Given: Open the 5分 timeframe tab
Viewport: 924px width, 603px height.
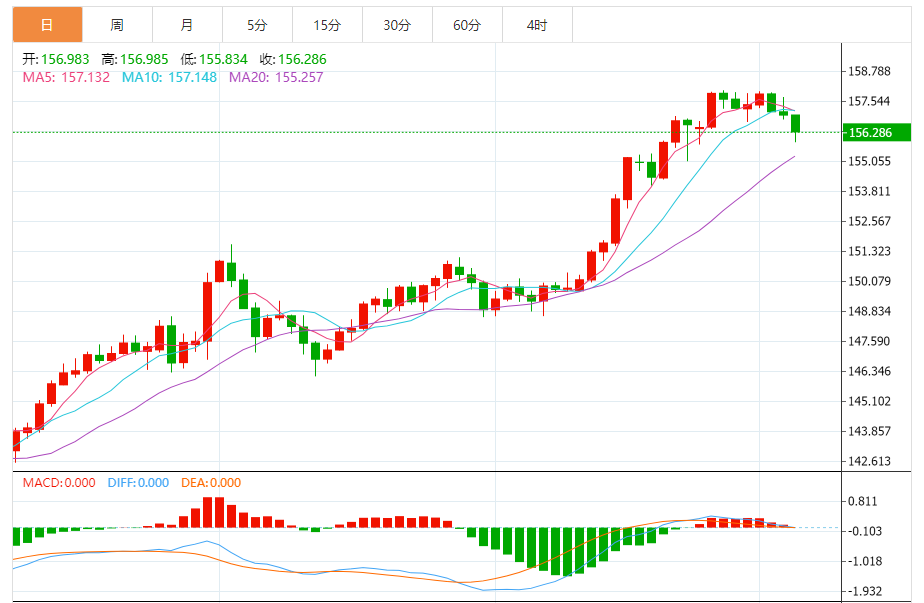Looking at the screenshot, I should pos(258,25).
